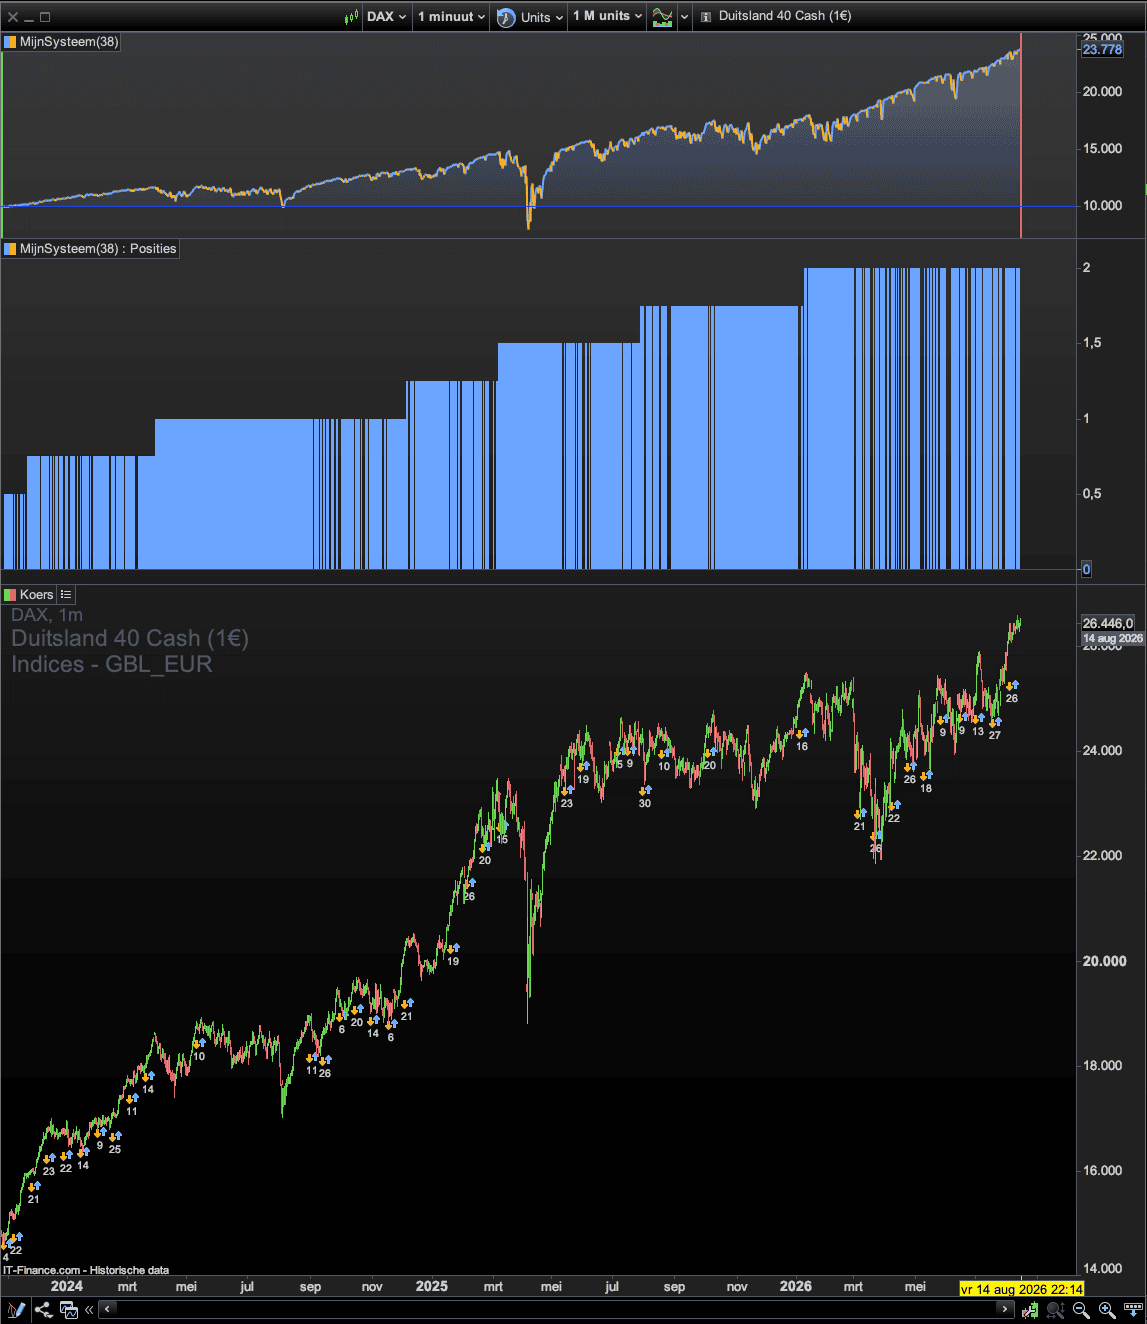This screenshot has height=1324, width=1147.
Task: Click the 1,5 label on Posities axis
Action: click(x=1092, y=343)
